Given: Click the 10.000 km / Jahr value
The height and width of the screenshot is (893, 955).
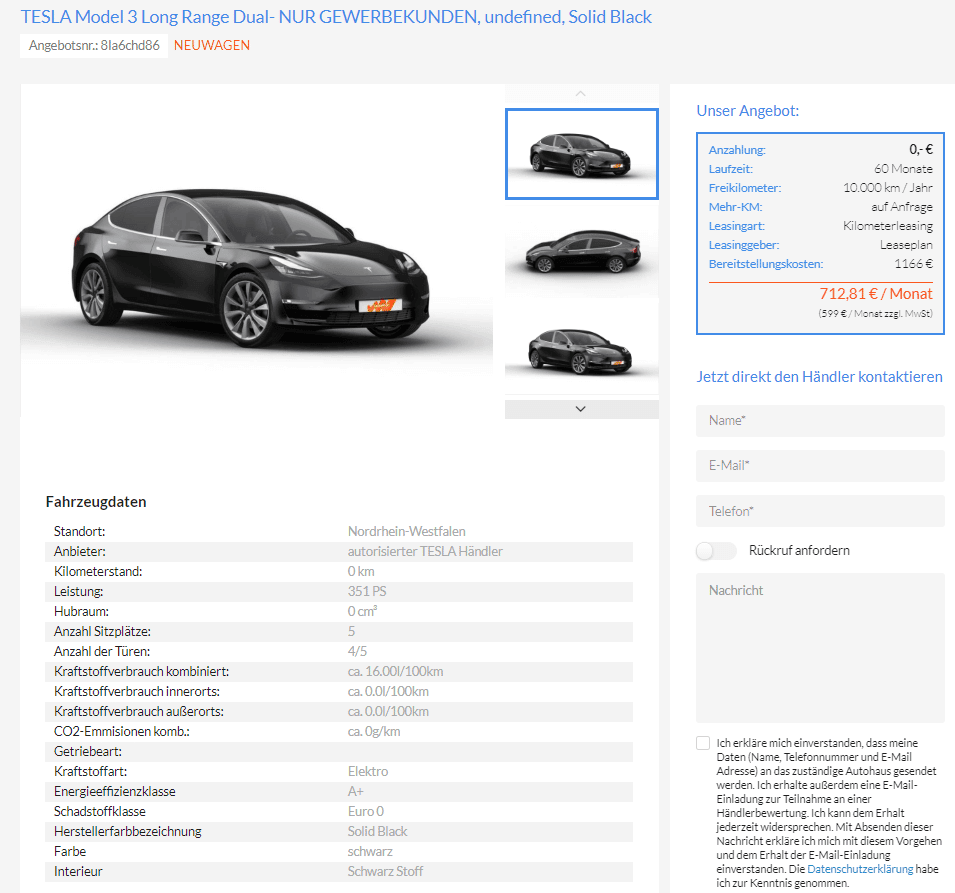Looking at the screenshot, I should [887, 188].
